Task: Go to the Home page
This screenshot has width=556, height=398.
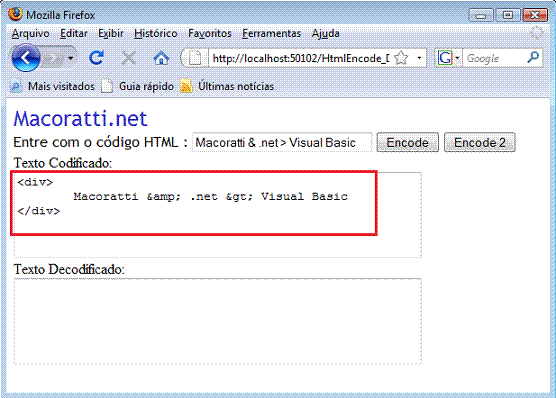Action: (x=161, y=58)
